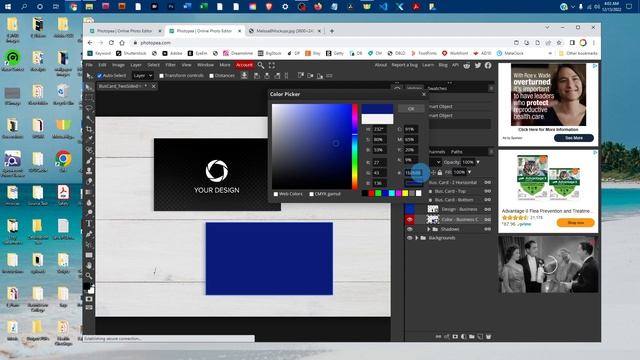Open the Window menu
The image size is (640, 360).
tap(205, 65)
